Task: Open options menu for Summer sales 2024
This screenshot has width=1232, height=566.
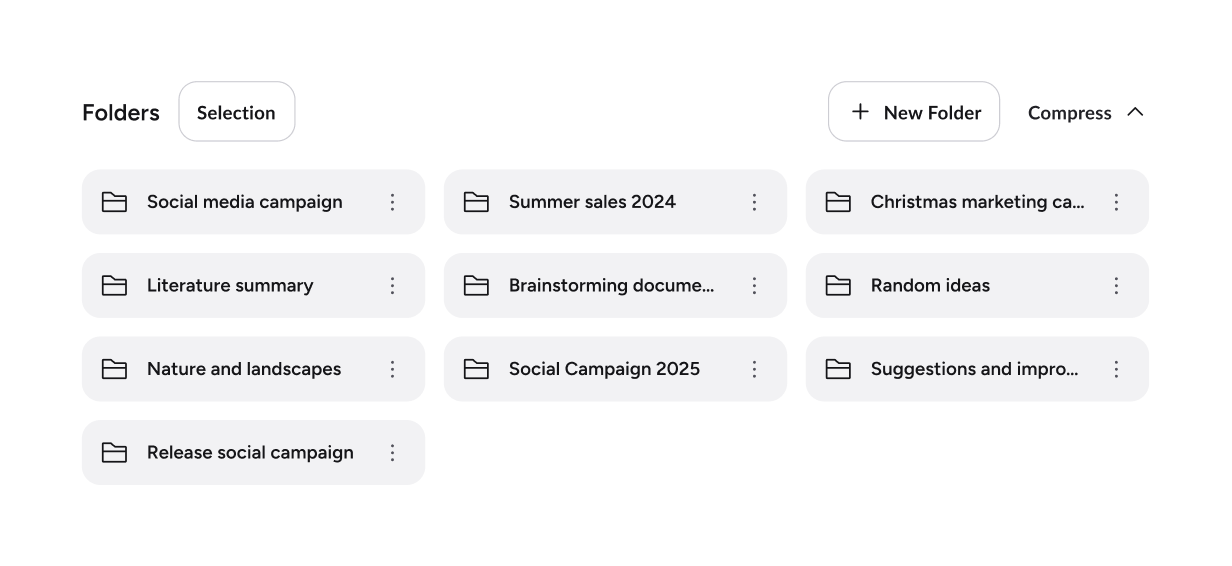Action: 754,202
